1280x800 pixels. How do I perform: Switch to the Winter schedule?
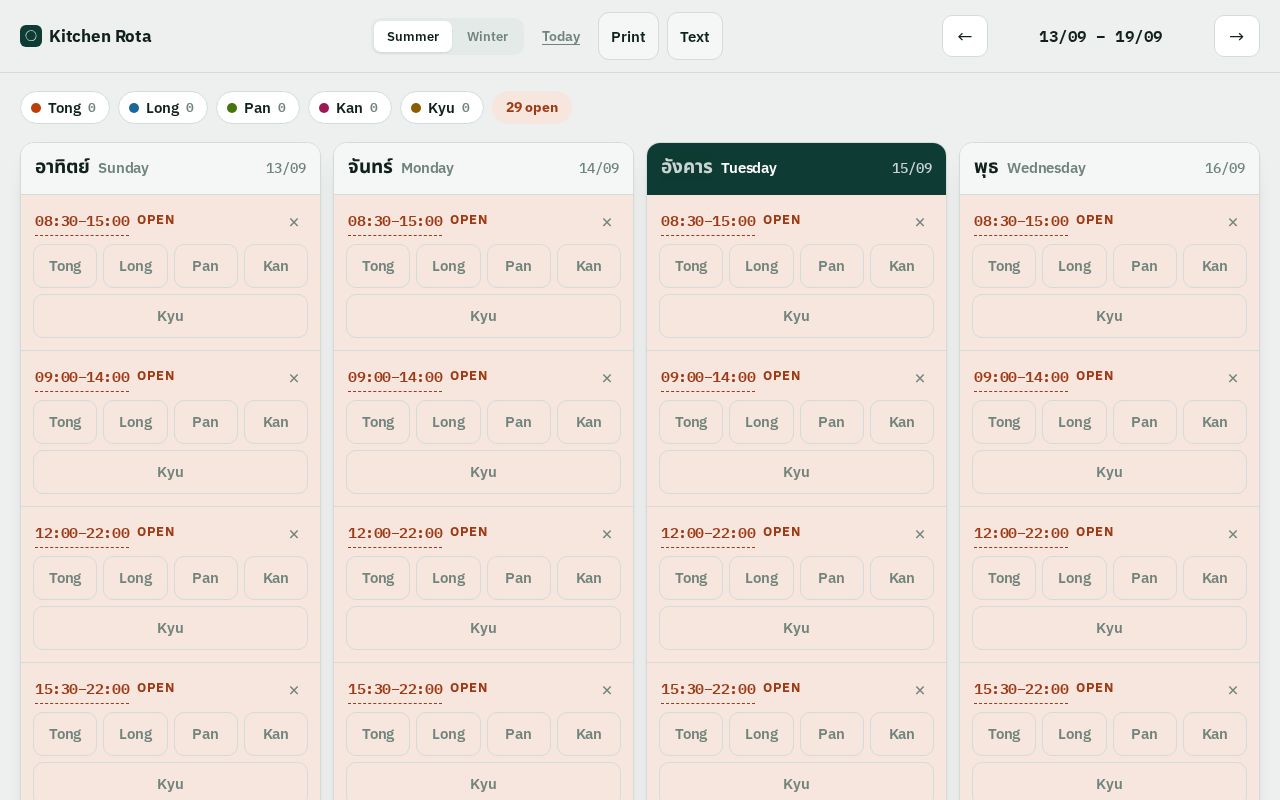[487, 36]
